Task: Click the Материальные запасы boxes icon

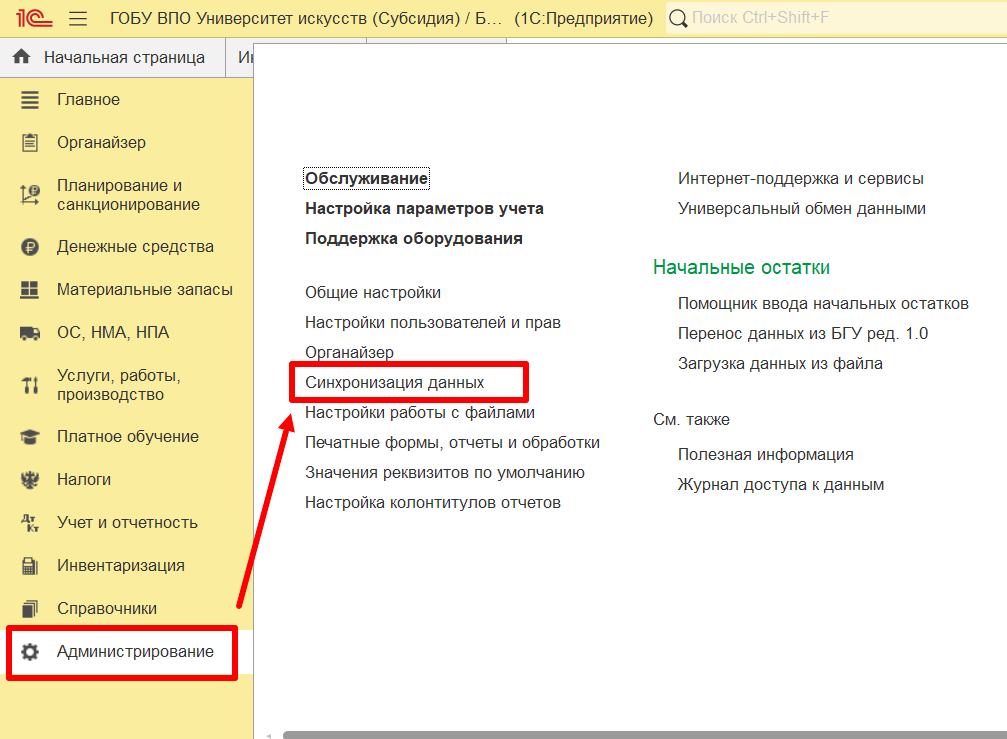Action: pyautogui.click(x=30, y=290)
